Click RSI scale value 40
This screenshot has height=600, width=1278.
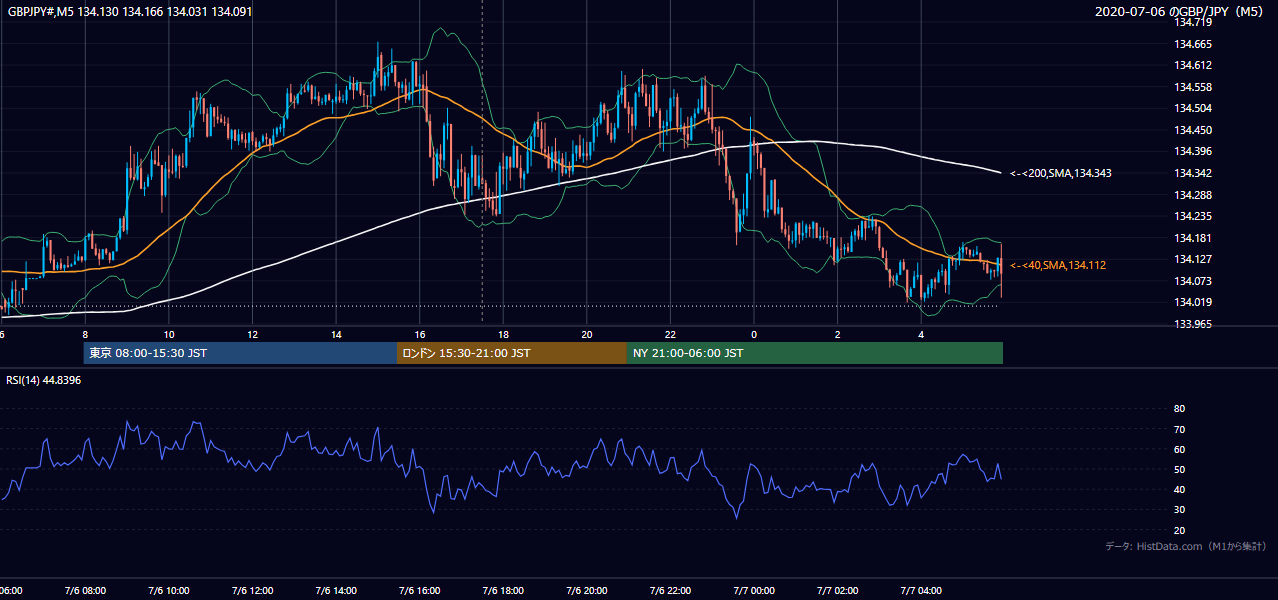(x=1179, y=489)
